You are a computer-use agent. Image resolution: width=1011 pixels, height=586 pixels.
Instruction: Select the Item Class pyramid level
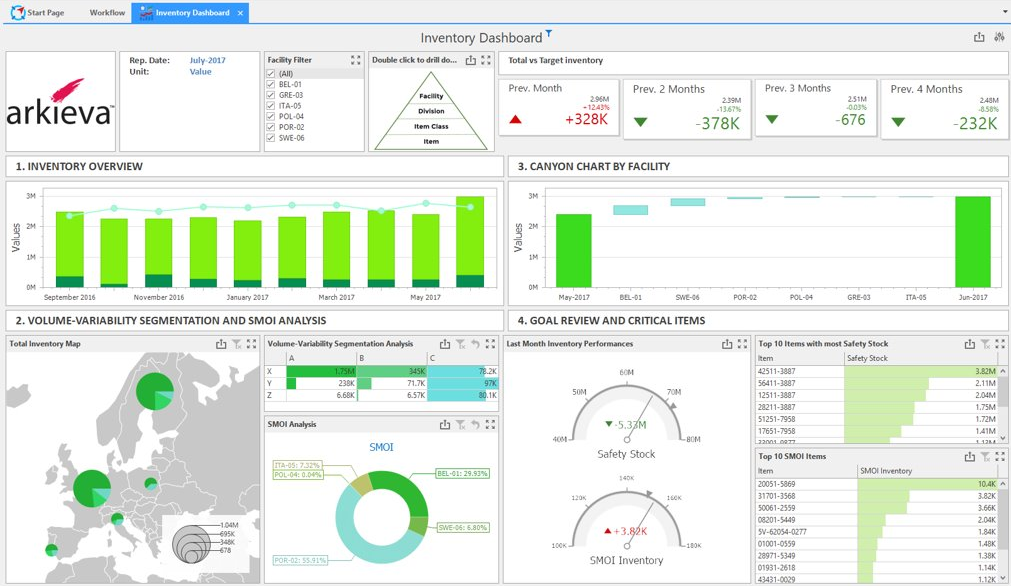click(431, 126)
